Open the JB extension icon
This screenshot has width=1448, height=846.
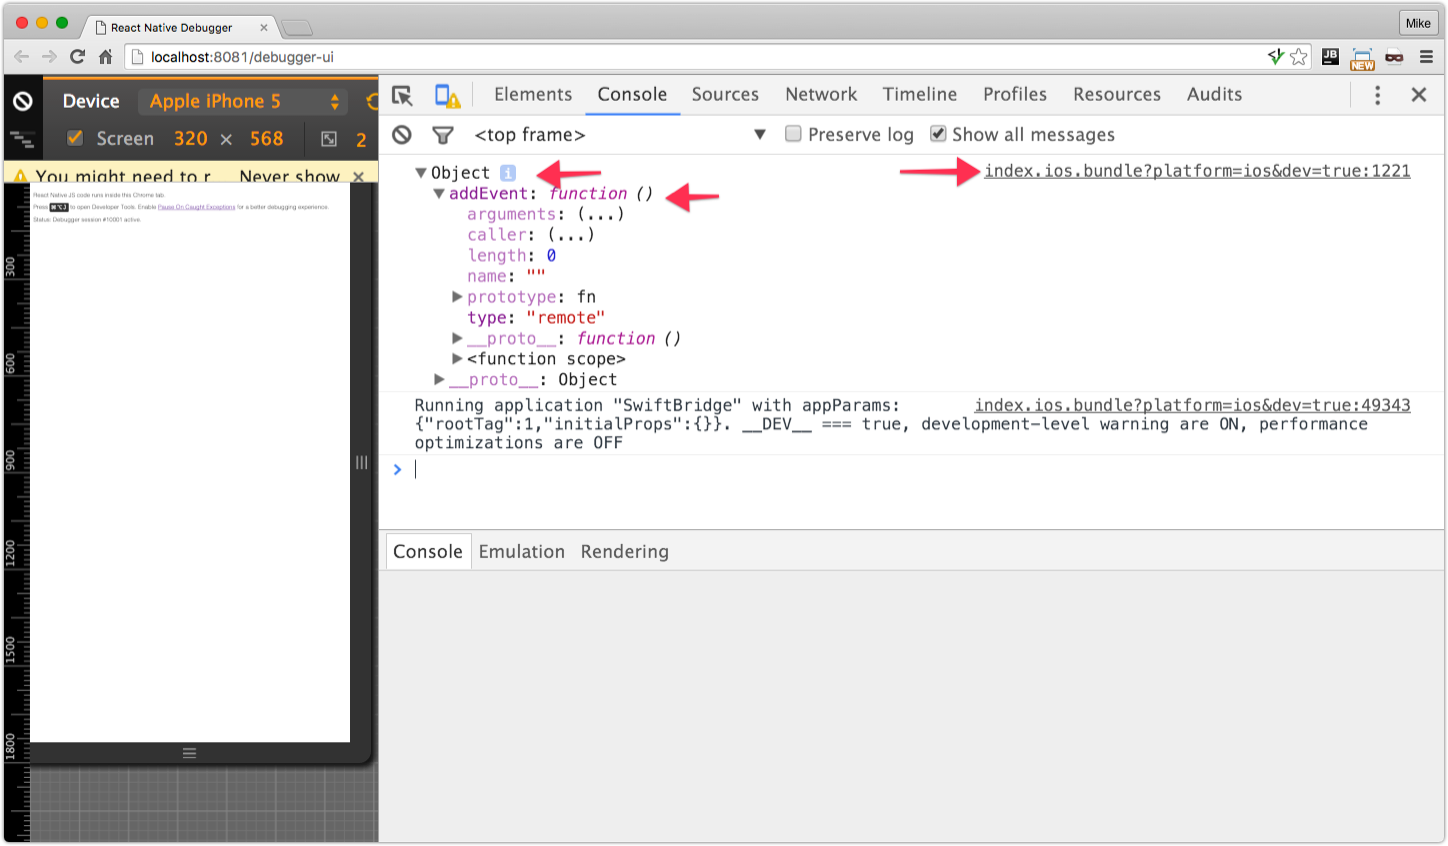1330,57
